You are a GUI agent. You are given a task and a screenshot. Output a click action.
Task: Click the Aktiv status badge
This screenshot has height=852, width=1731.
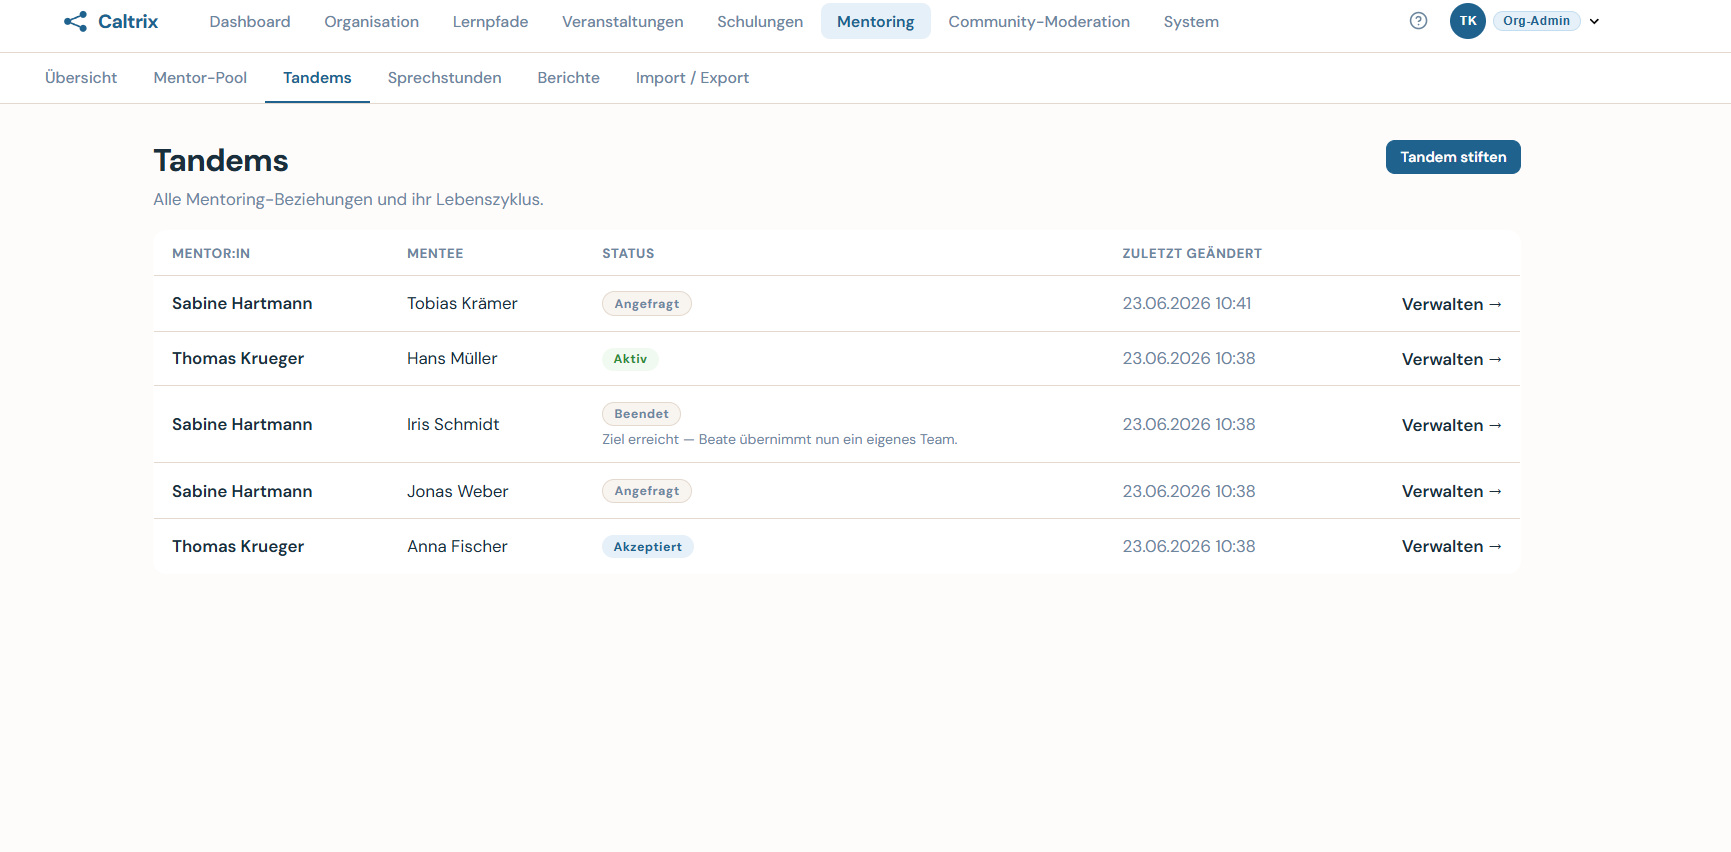point(630,359)
